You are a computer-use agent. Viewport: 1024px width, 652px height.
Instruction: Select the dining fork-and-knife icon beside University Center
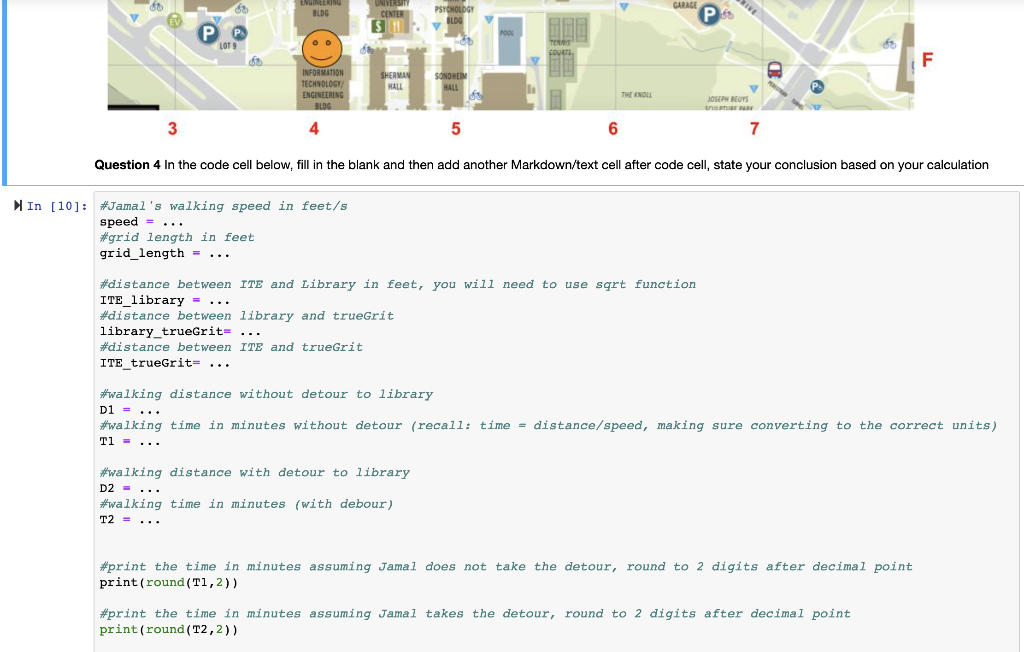[x=395, y=26]
